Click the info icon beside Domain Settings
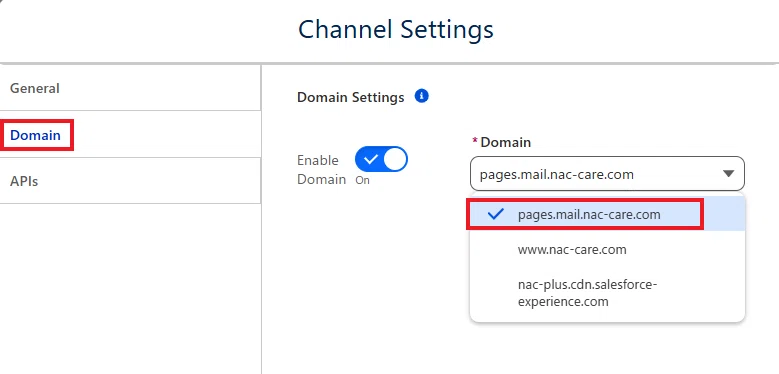This screenshot has height=374, width=779. 421,96
